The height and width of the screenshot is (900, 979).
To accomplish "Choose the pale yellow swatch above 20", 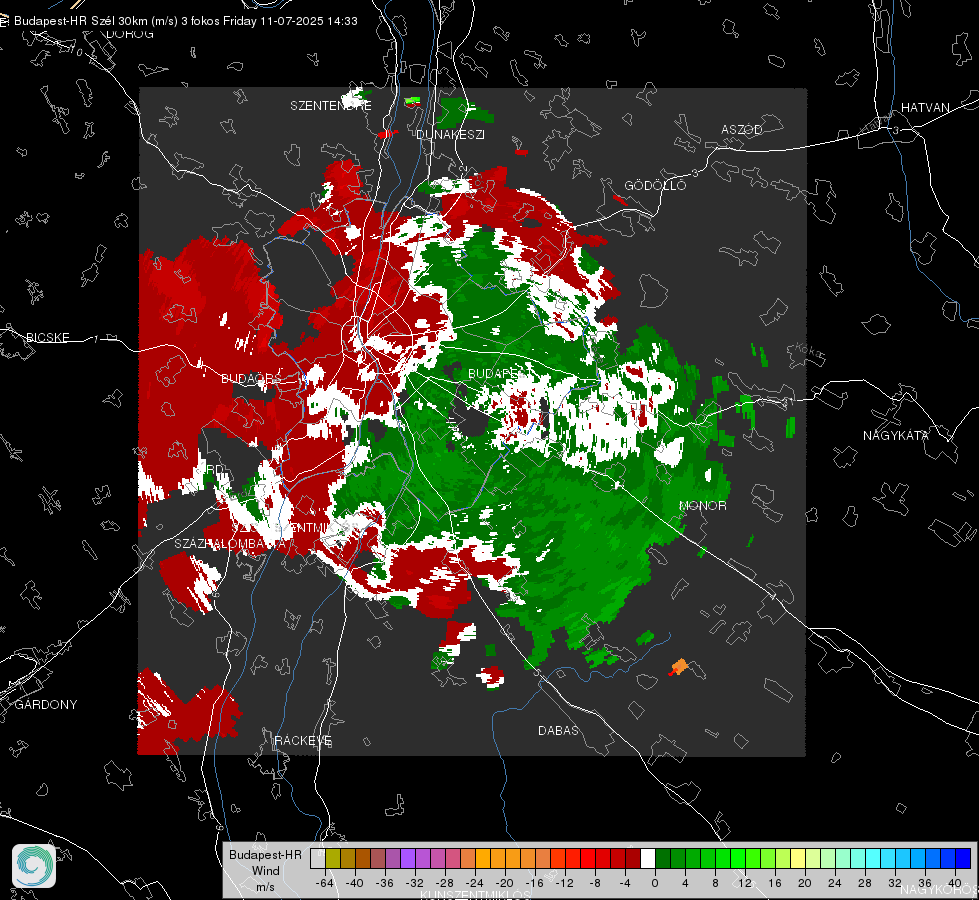I will pos(799,858).
